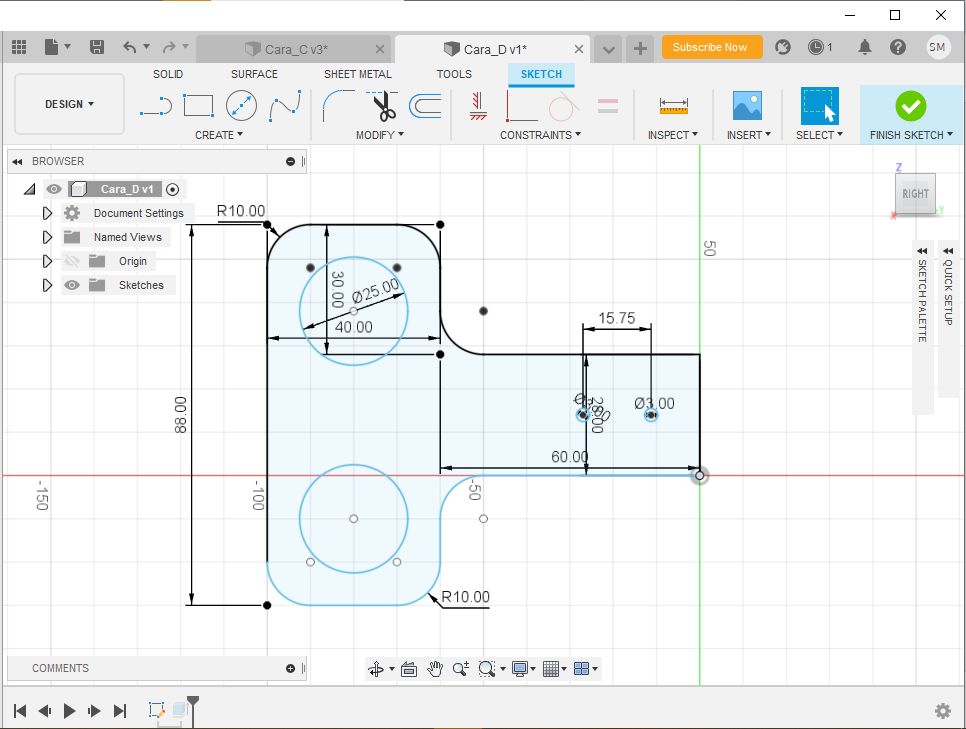966x729 pixels.
Task: Open the data panel grid icon
Action: coord(19,47)
